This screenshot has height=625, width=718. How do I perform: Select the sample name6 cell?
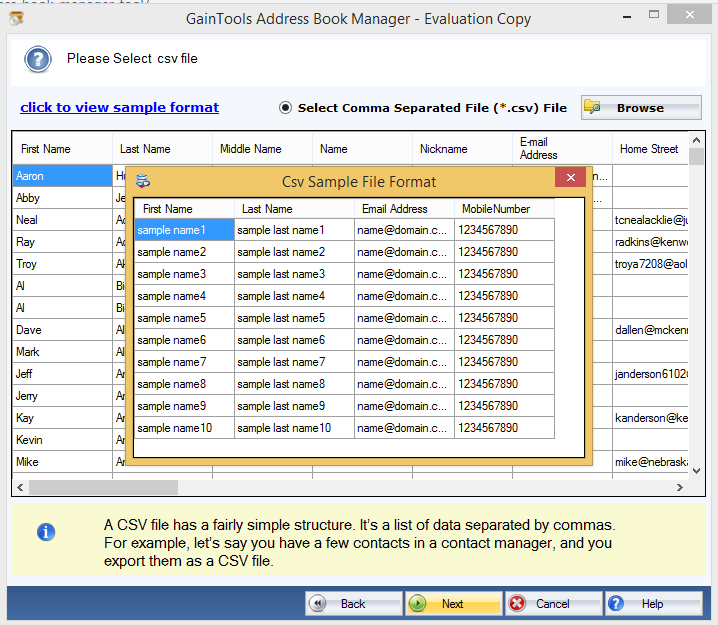point(184,340)
